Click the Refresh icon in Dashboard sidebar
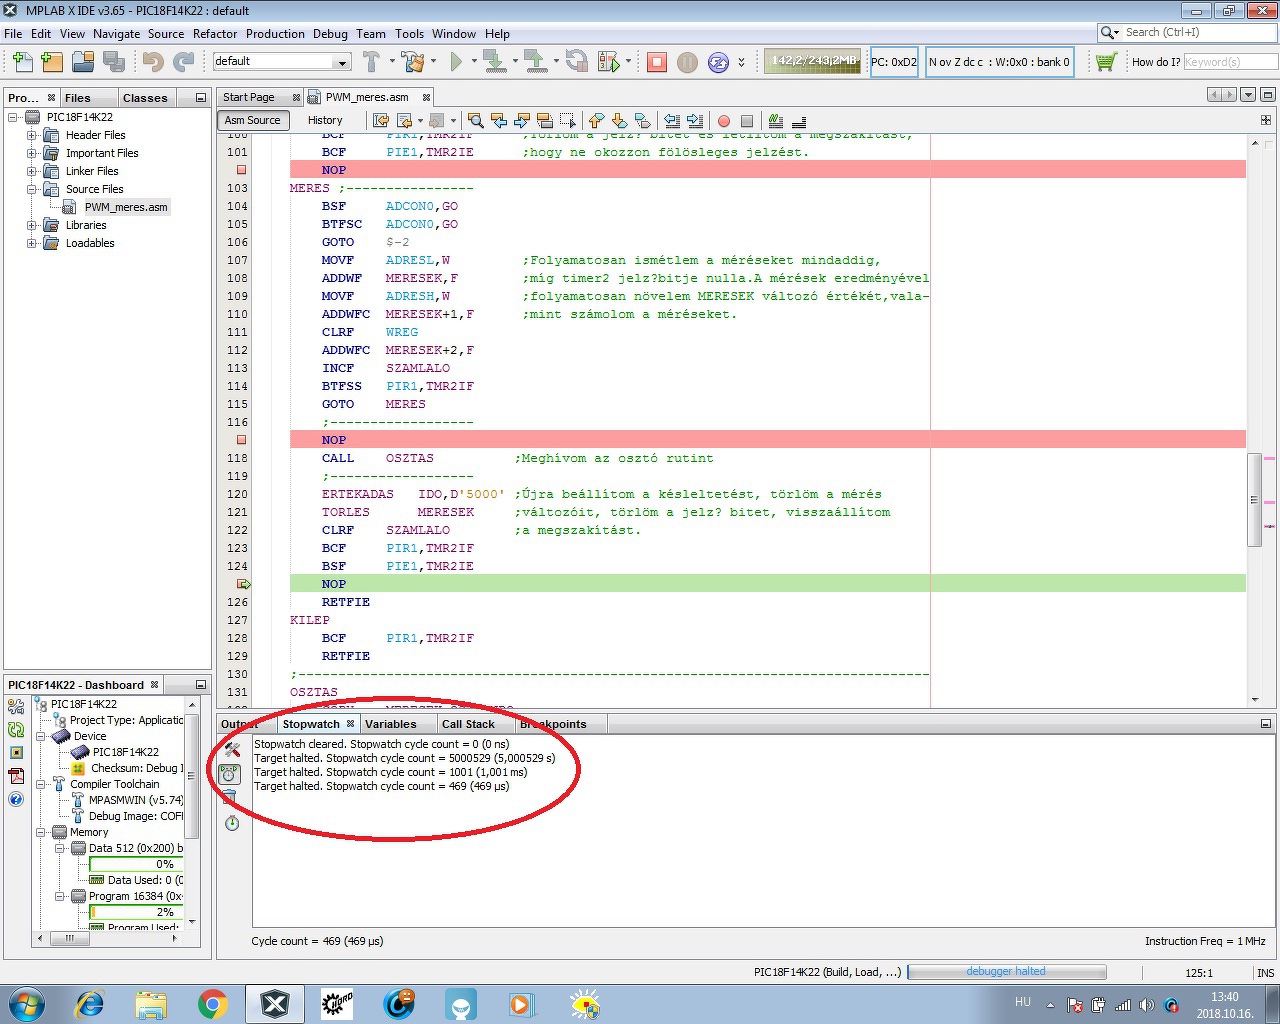This screenshot has width=1280, height=1024. [16, 730]
